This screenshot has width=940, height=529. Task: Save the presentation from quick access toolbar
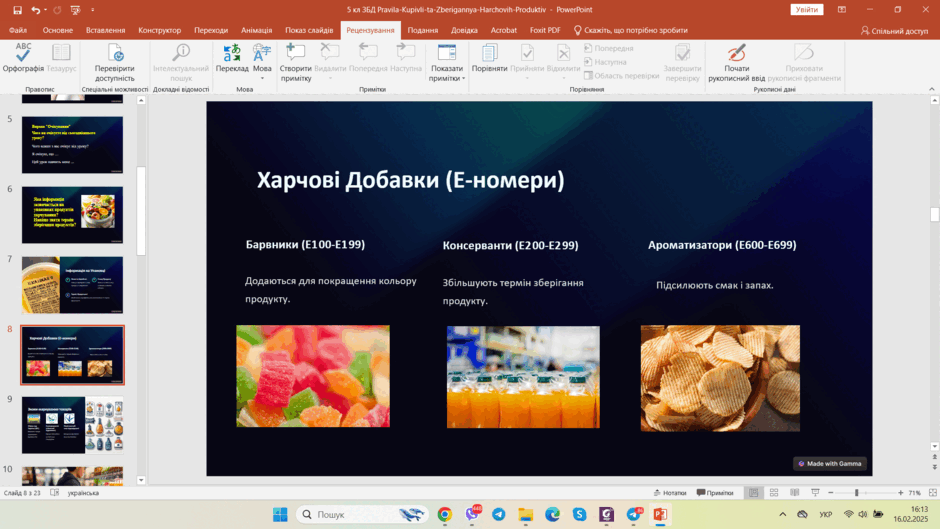(x=17, y=10)
